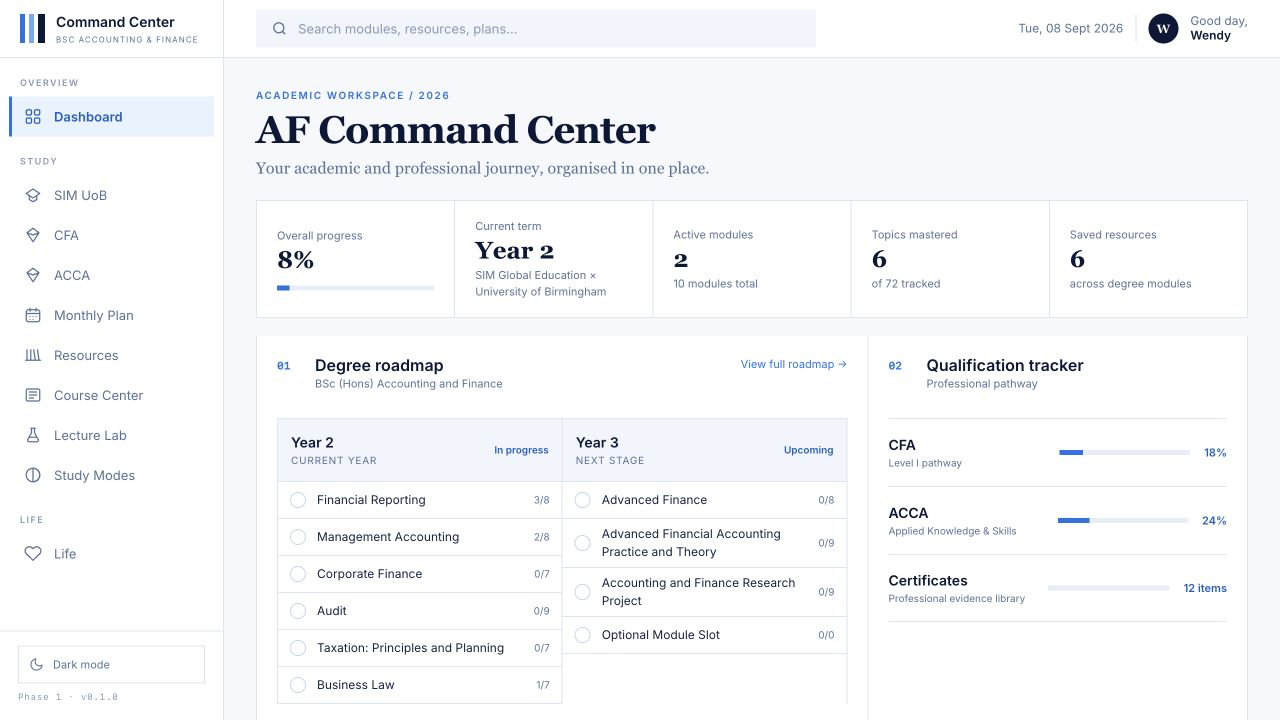The height and width of the screenshot is (720, 1280).
Task: Go to the Monthly Plan page
Action: click(x=112, y=315)
